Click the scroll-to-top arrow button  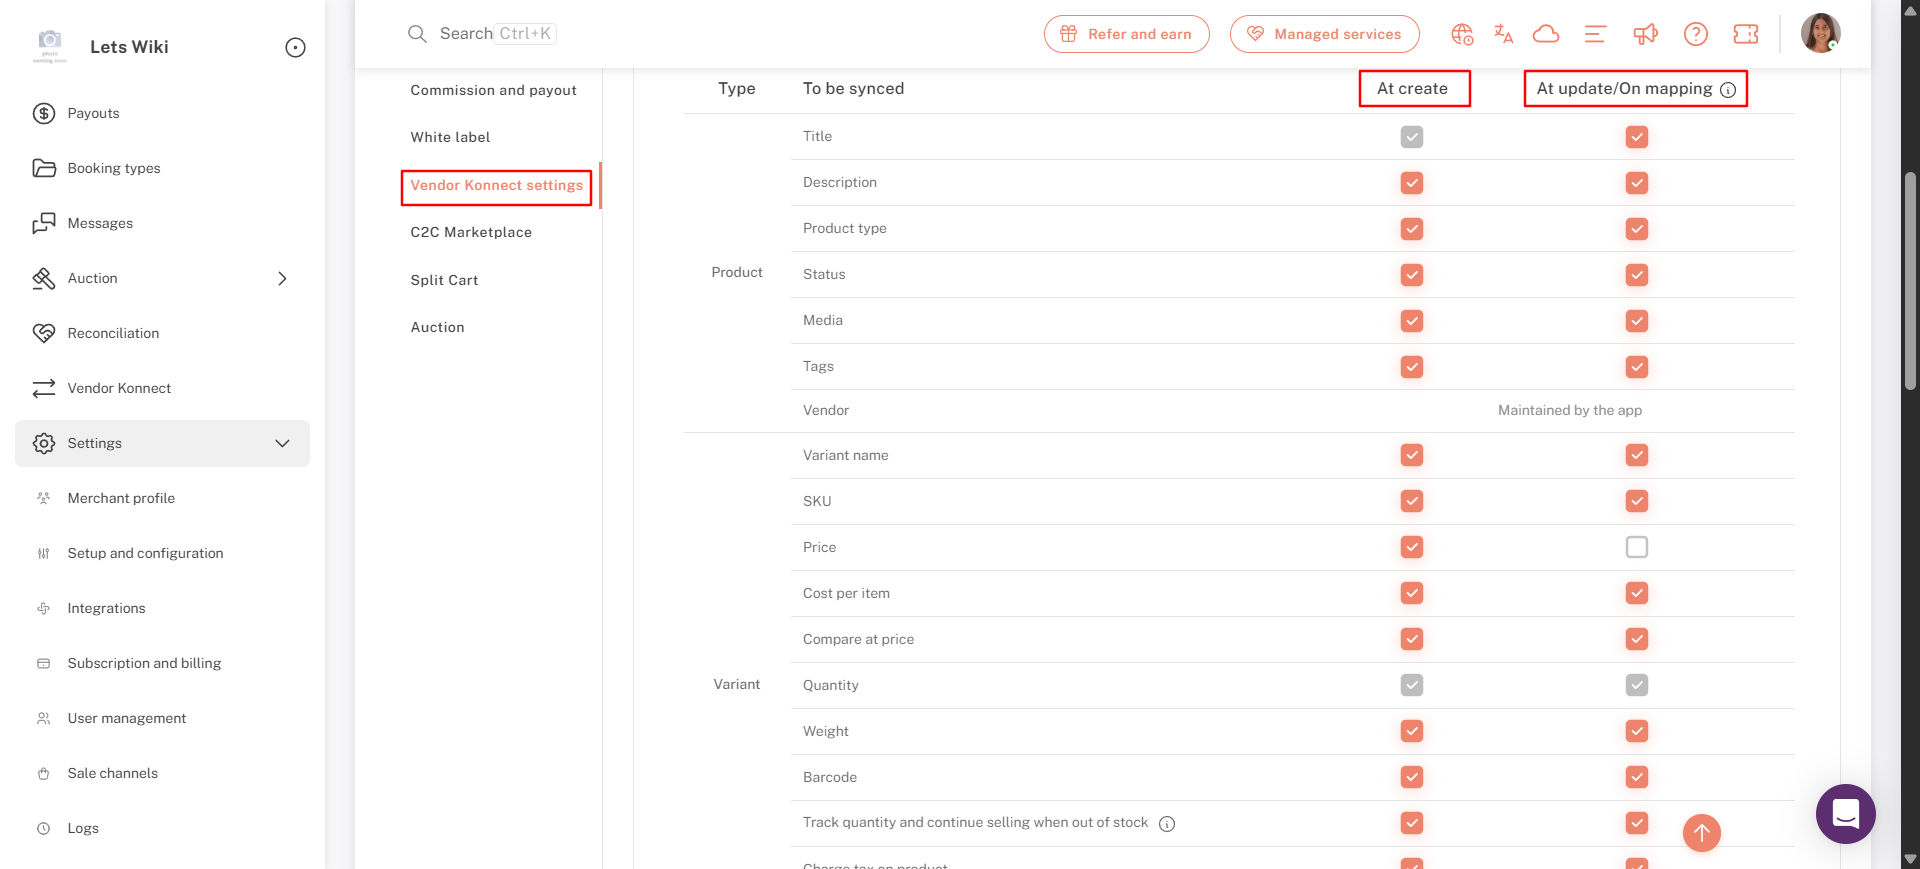pos(1702,832)
